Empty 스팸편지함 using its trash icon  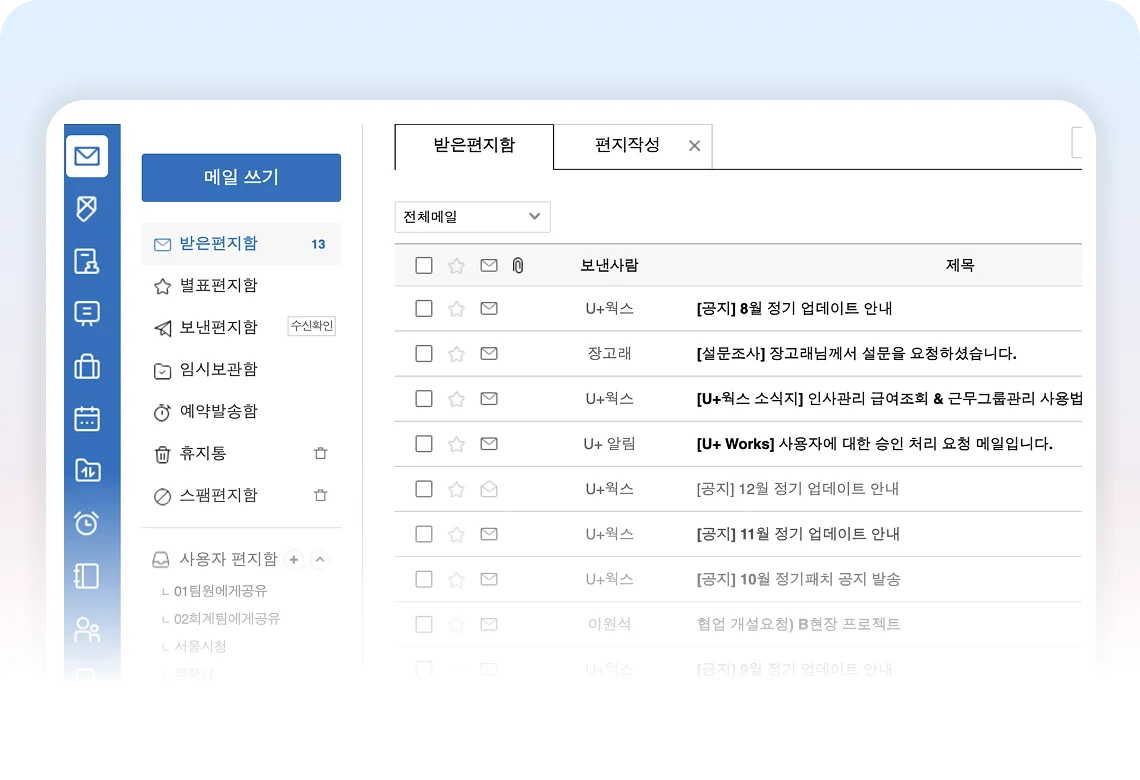pos(320,496)
